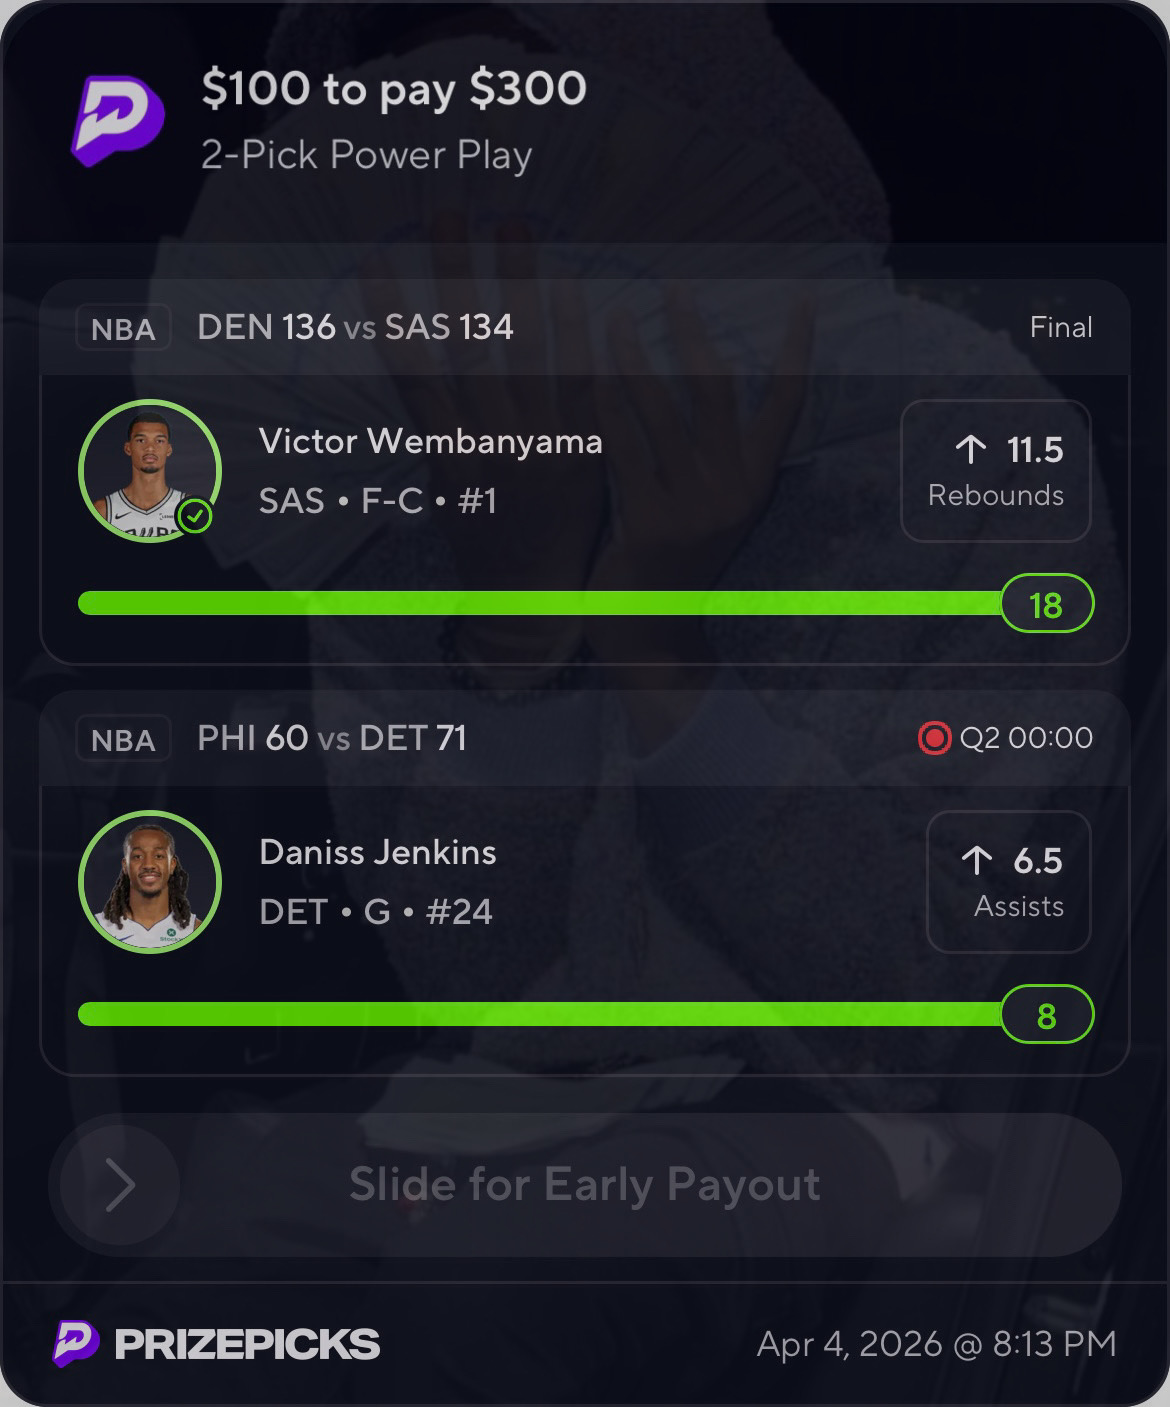Click Wembanyama's green progress bar

(540, 603)
